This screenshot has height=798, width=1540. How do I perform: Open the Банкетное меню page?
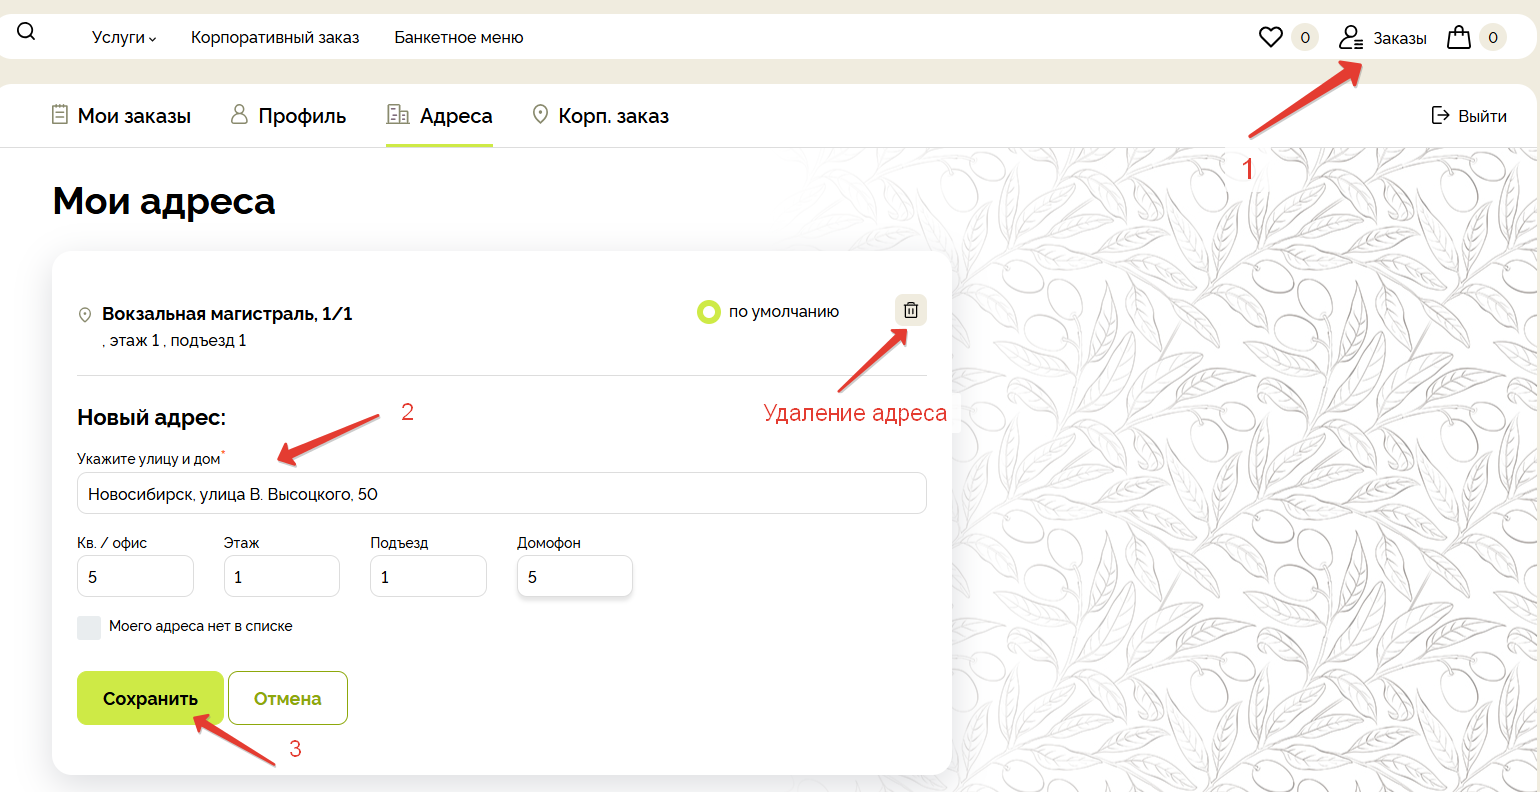[x=459, y=38]
